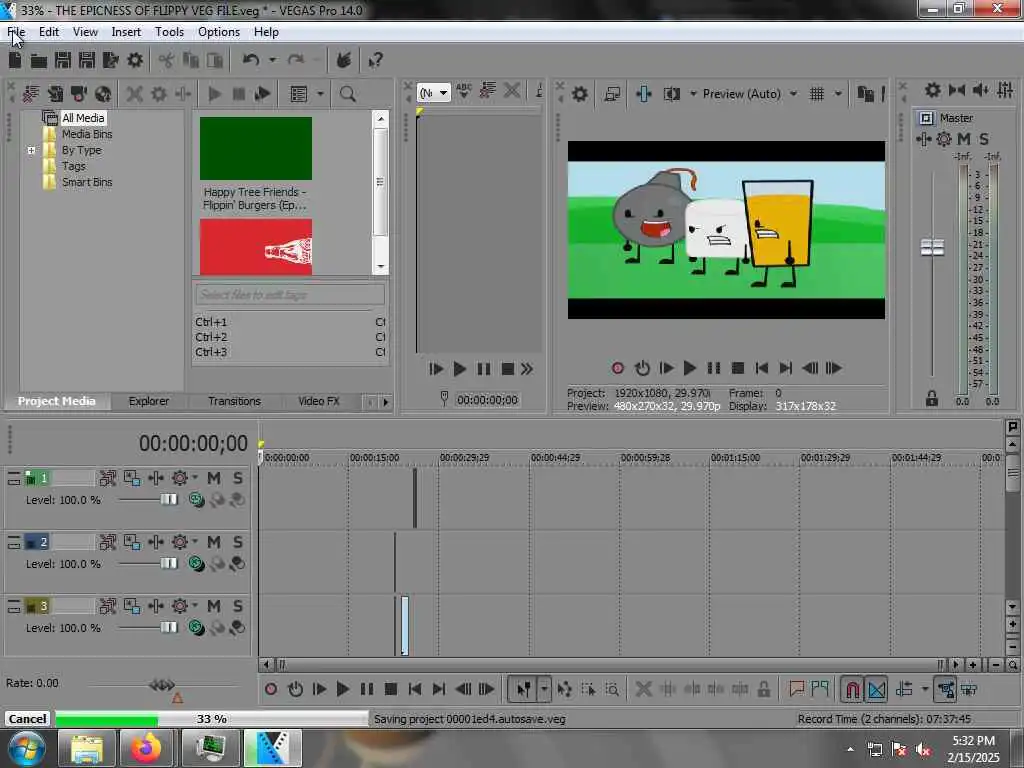Open project properties gear in main toolbar
Screen dimensions: 1024x768
click(135, 61)
